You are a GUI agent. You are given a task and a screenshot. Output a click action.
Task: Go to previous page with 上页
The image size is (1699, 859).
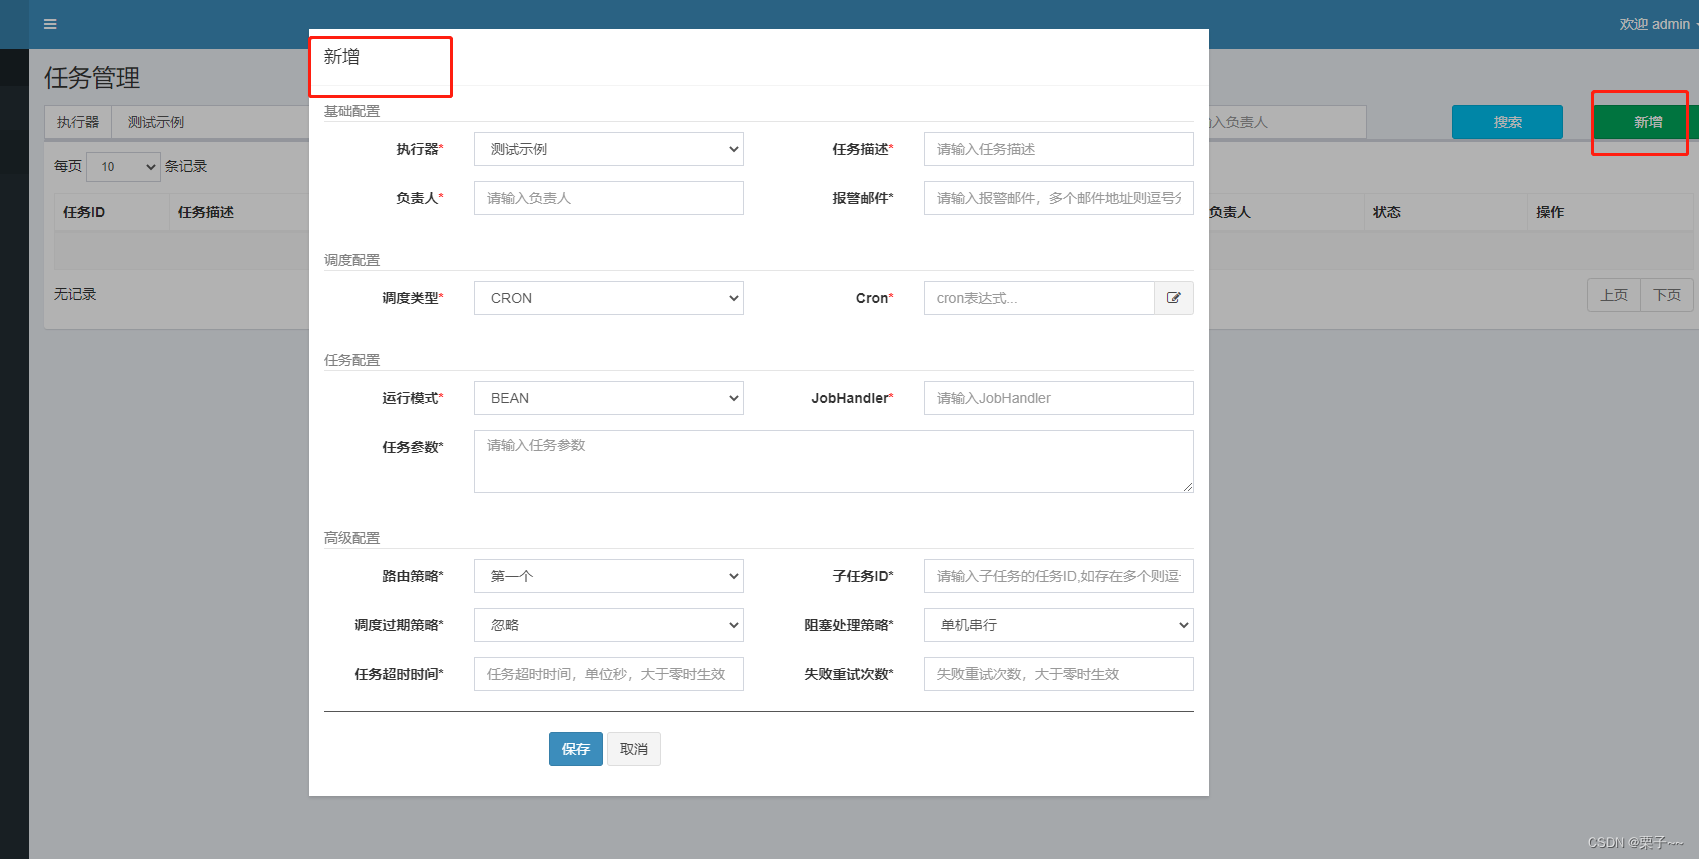pyautogui.click(x=1614, y=295)
